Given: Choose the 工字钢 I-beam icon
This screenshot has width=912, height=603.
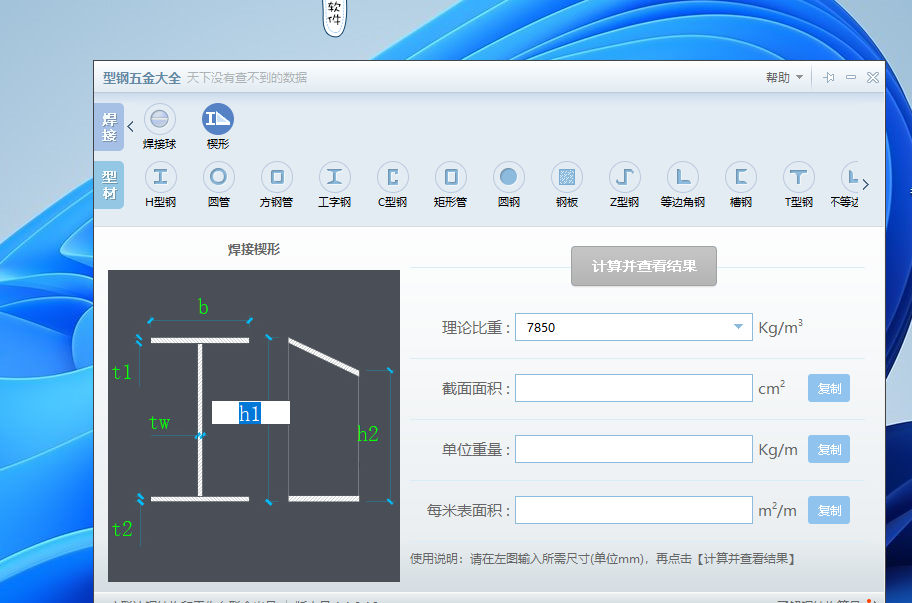Looking at the screenshot, I should (334, 177).
